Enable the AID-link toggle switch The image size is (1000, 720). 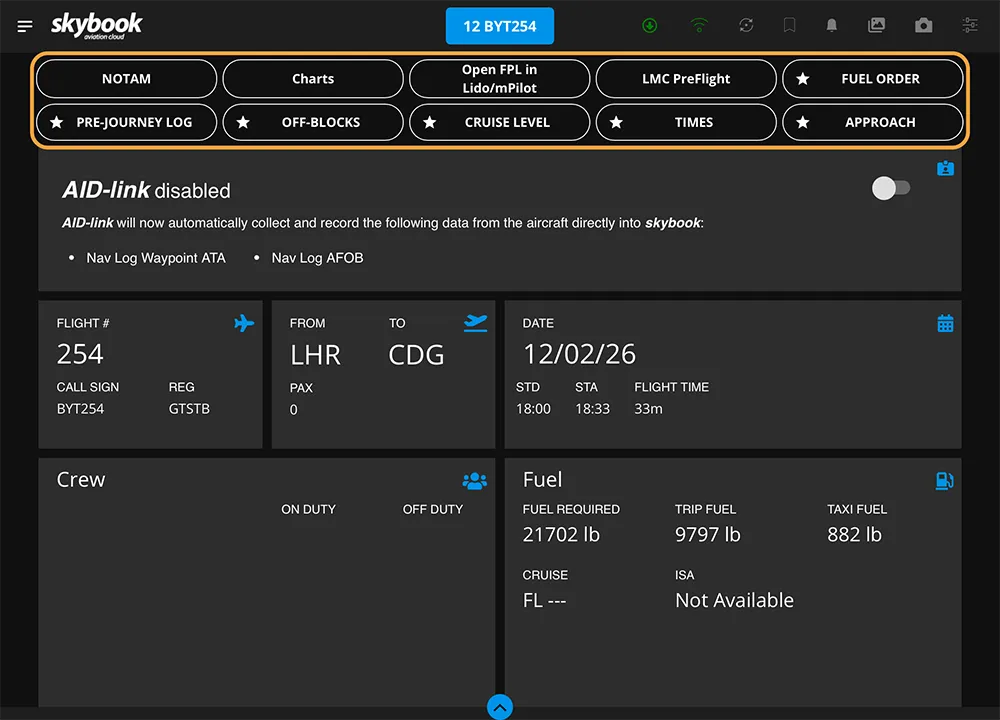pyautogui.click(x=890, y=189)
